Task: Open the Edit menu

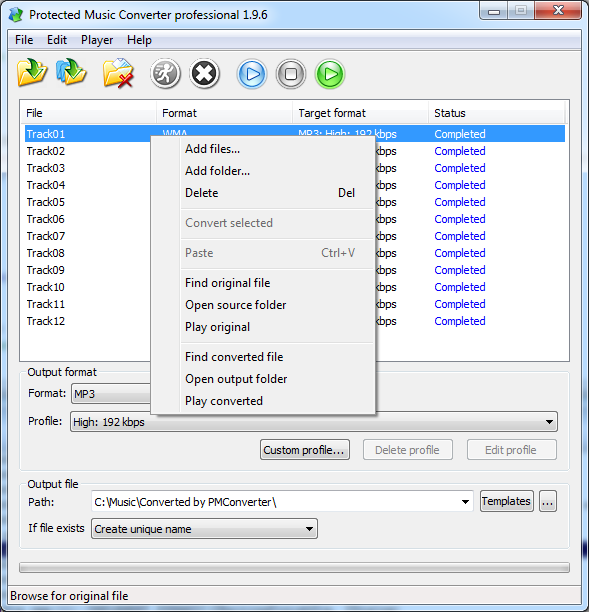Action: pyautogui.click(x=57, y=40)
